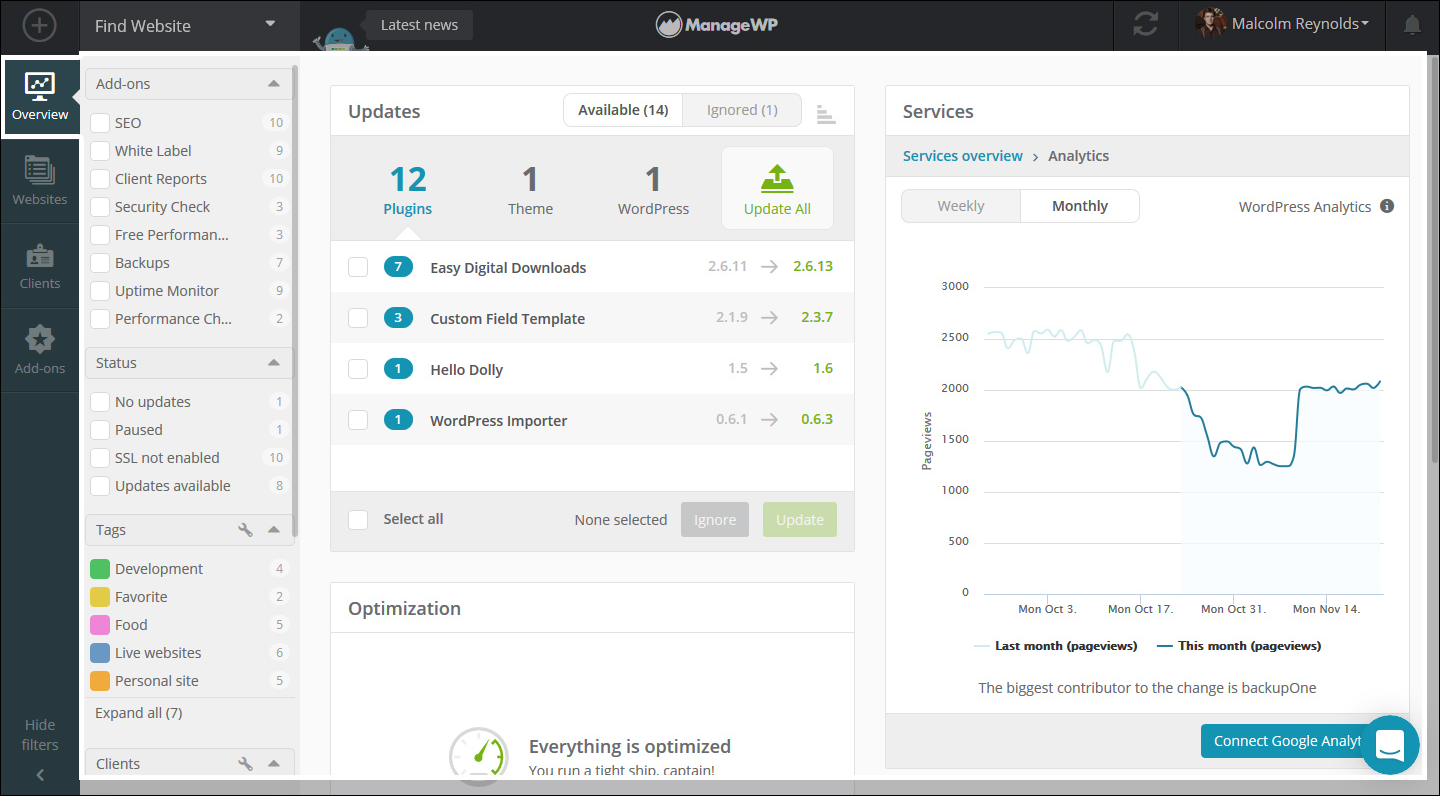Click the sync/refresh icon in the top bar
This screenshot has height=796, width=1440.
pyautogui.click(x=1145, y=25)
